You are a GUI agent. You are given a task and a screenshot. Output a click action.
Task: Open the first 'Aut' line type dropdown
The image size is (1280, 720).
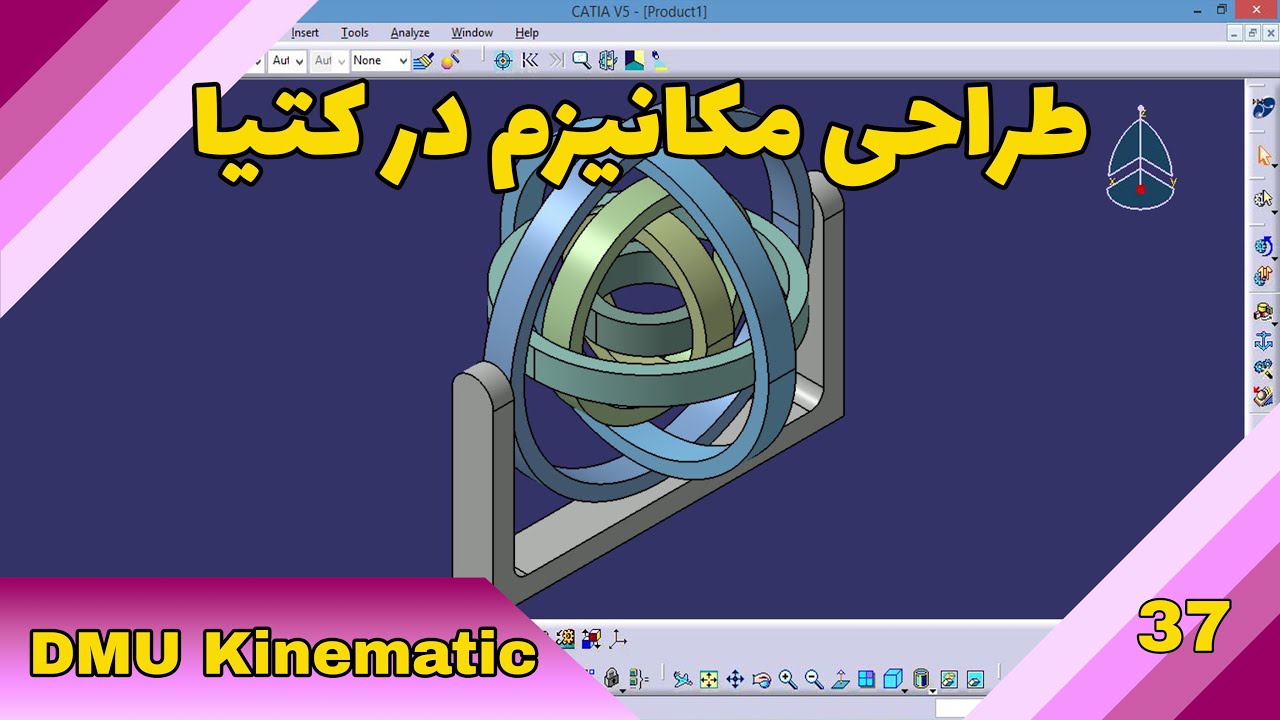click(287, 61)
